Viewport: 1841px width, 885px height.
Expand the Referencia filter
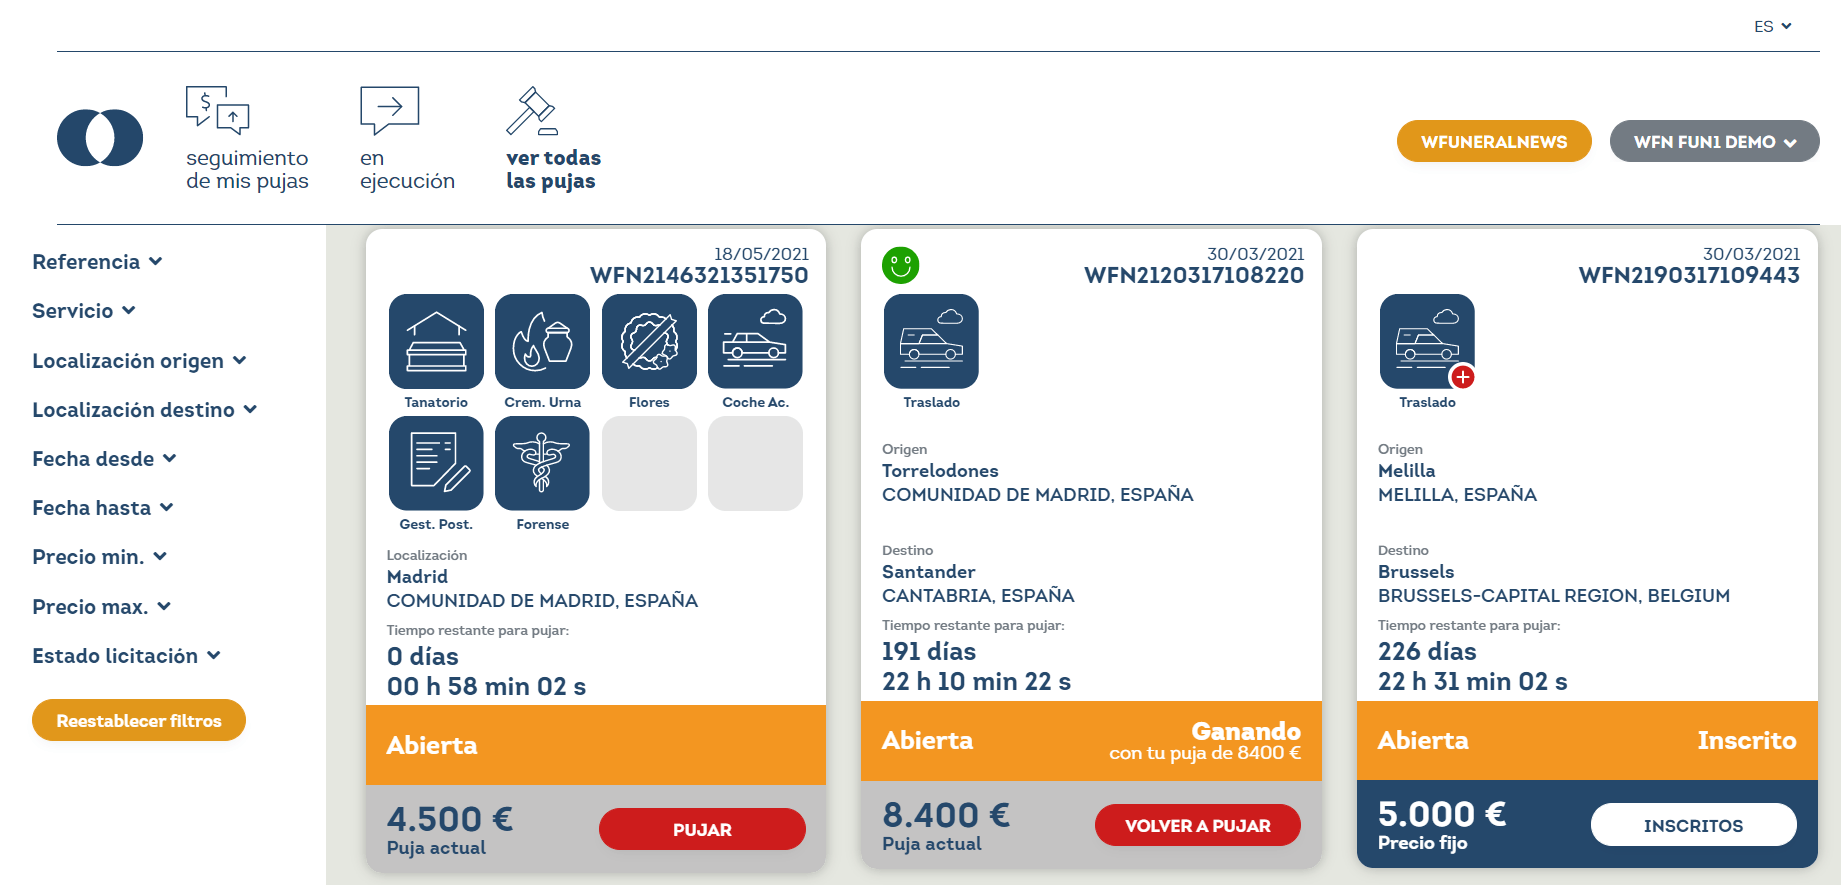point(97,262)
